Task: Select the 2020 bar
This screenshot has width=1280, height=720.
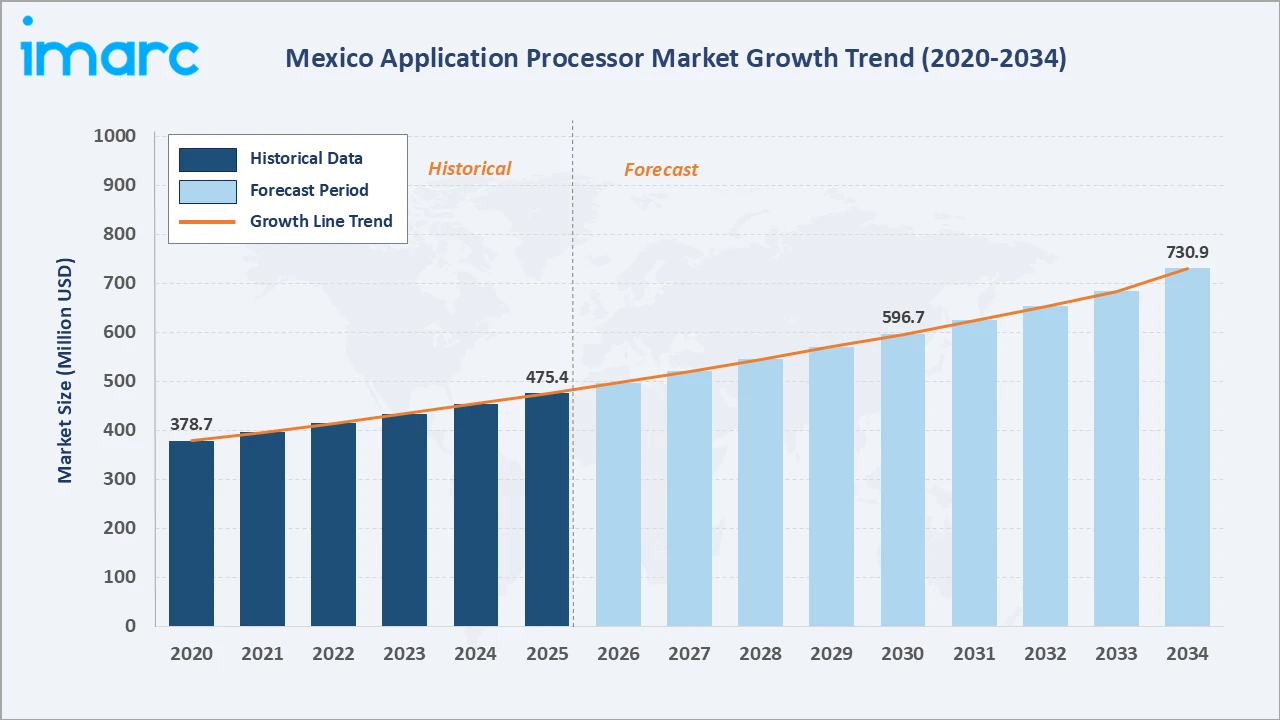Action: (x=191, y=533)
